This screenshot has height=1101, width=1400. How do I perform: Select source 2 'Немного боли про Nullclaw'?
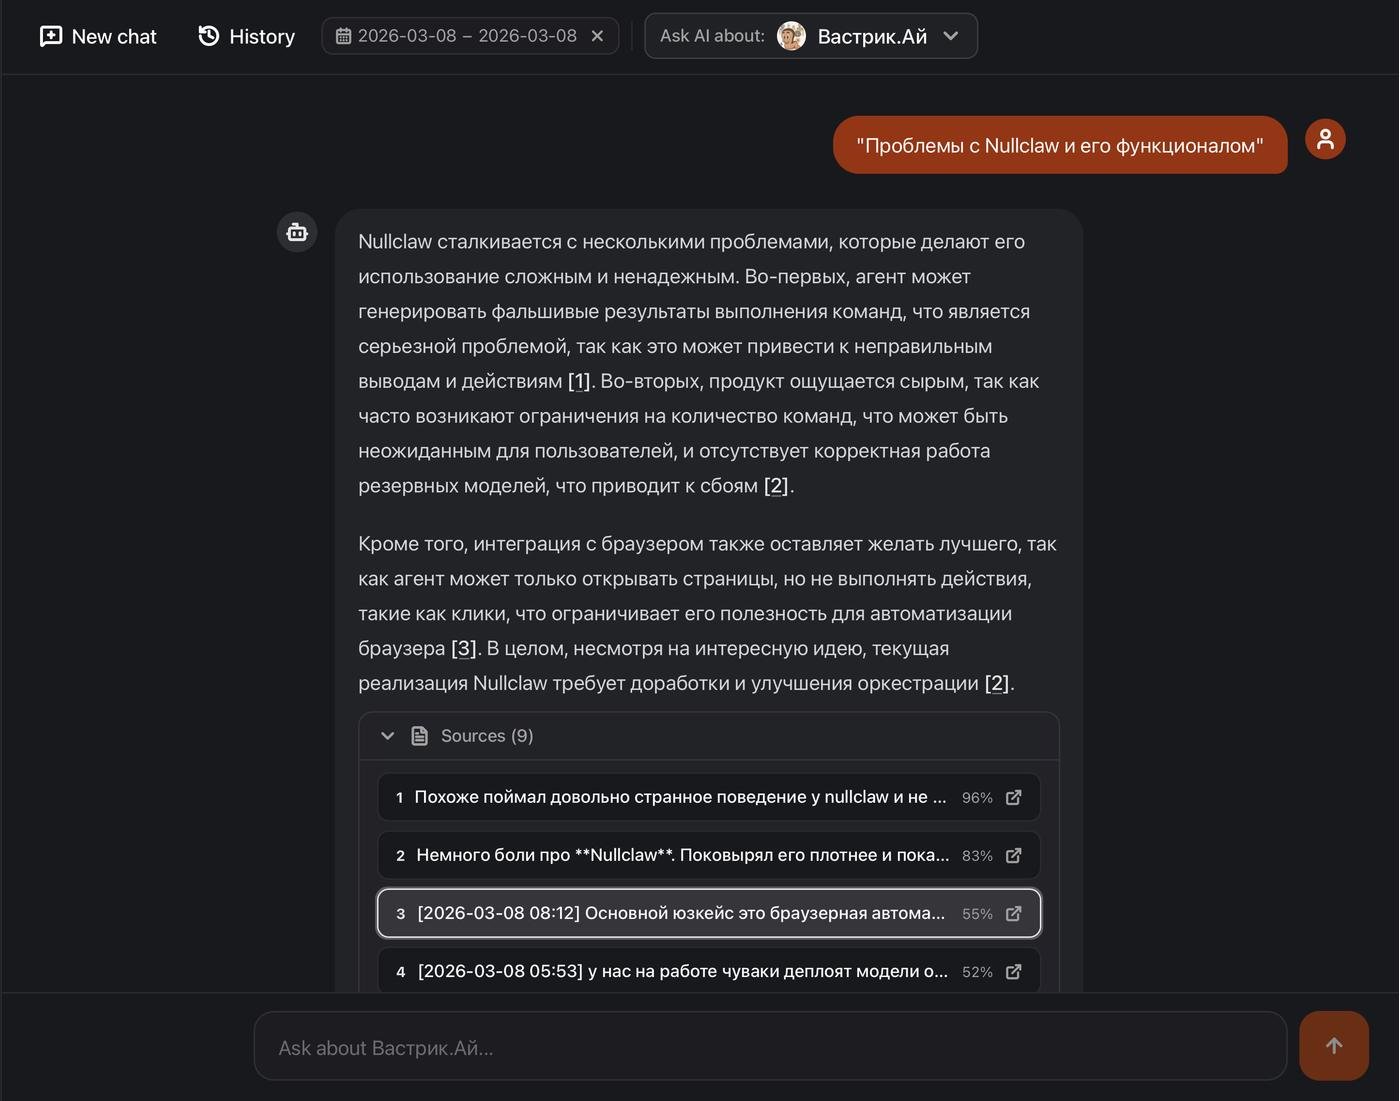click(x=680, y=855)
